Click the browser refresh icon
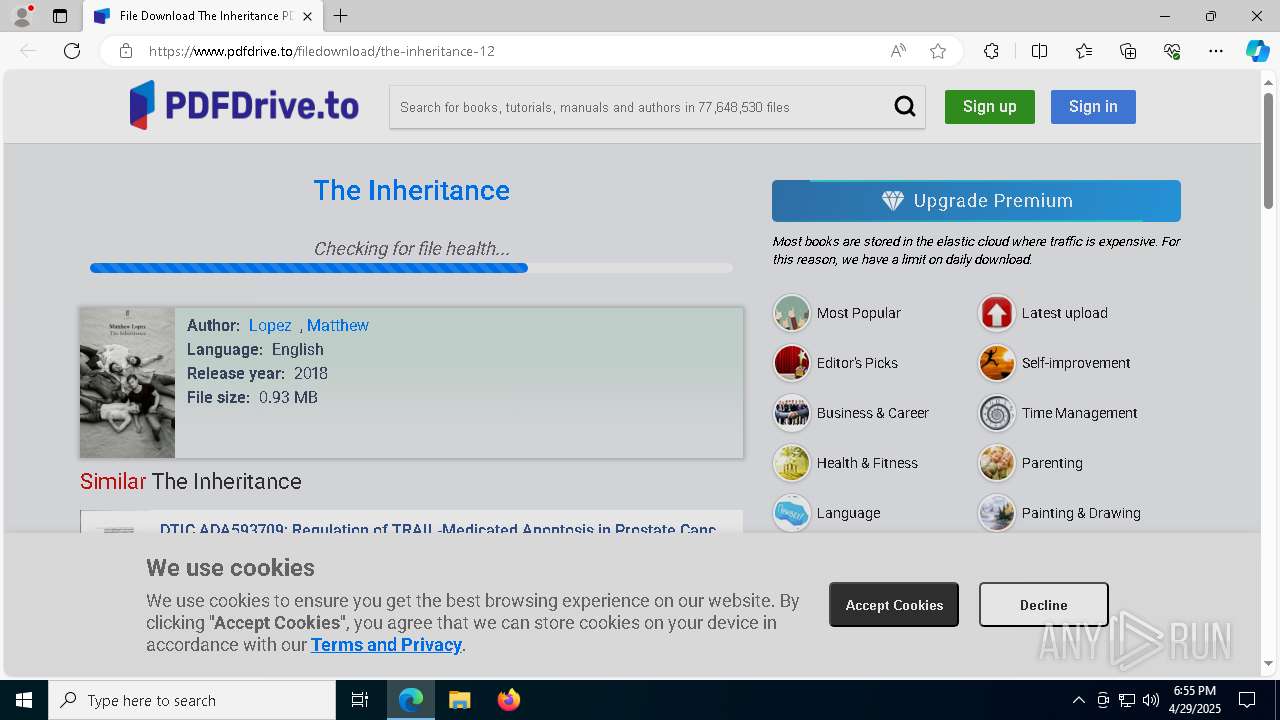The image size is (1280, 720). point(72,51)
